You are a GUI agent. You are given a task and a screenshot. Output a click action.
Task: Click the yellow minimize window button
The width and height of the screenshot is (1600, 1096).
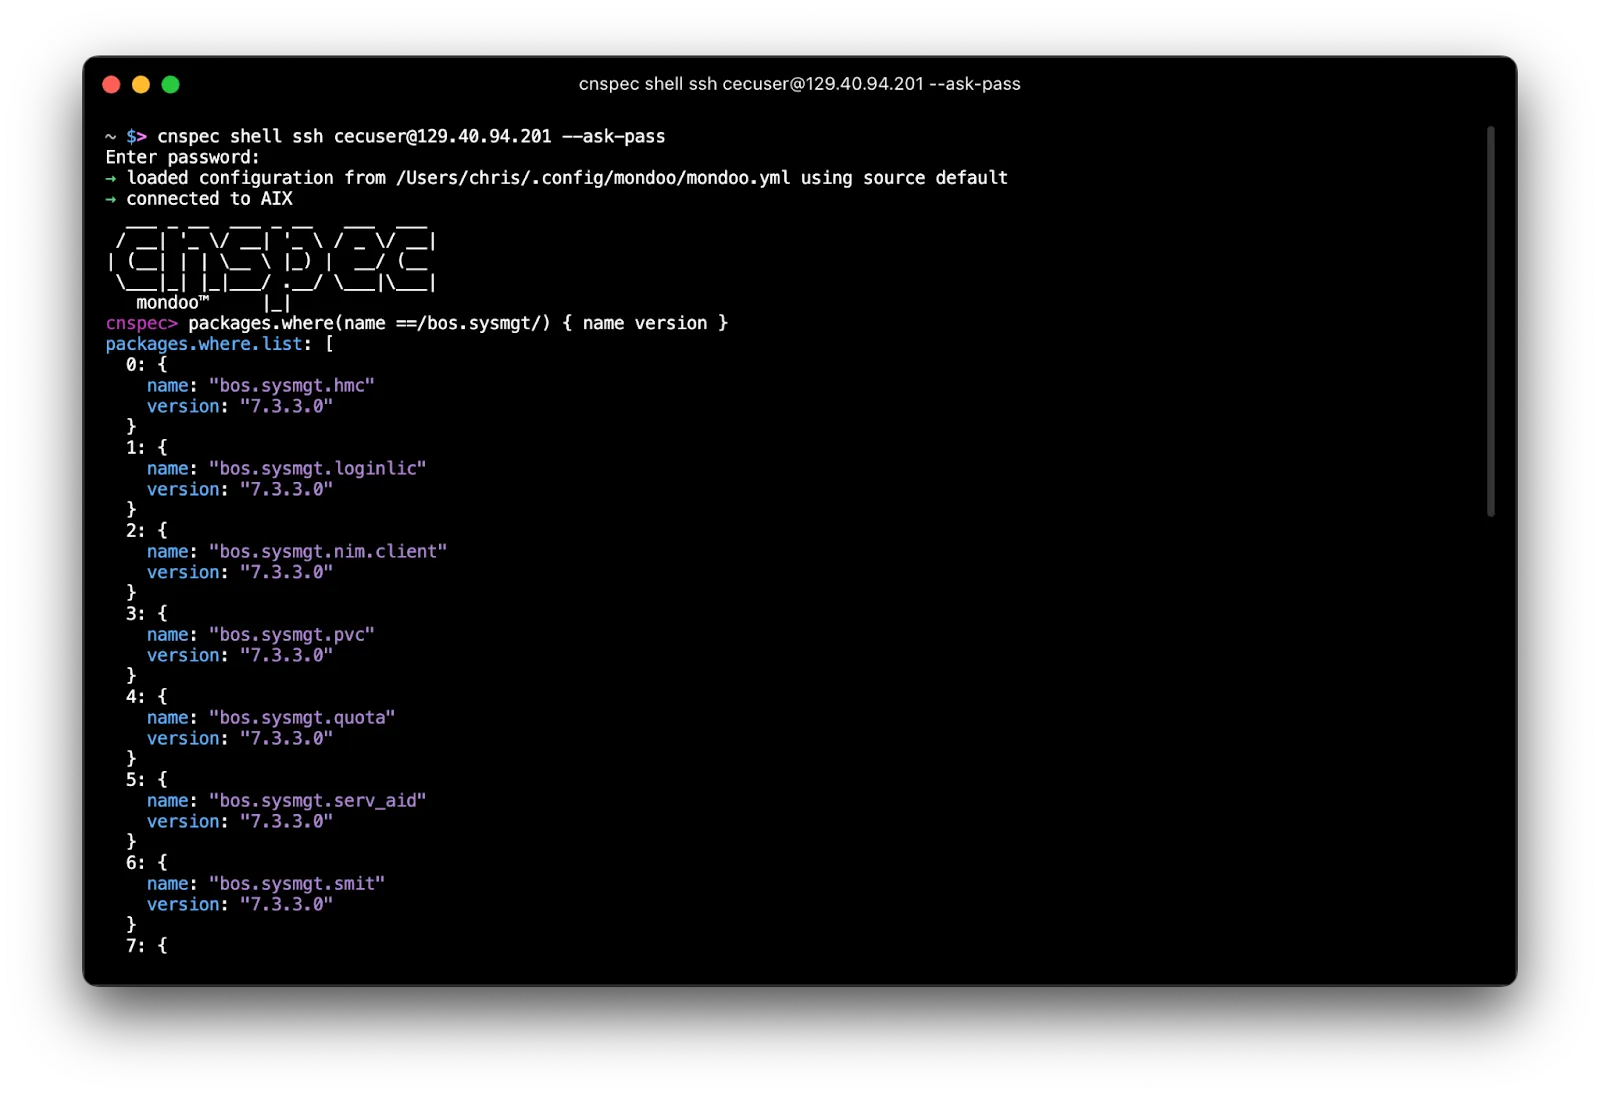click(x=141, y=85)
